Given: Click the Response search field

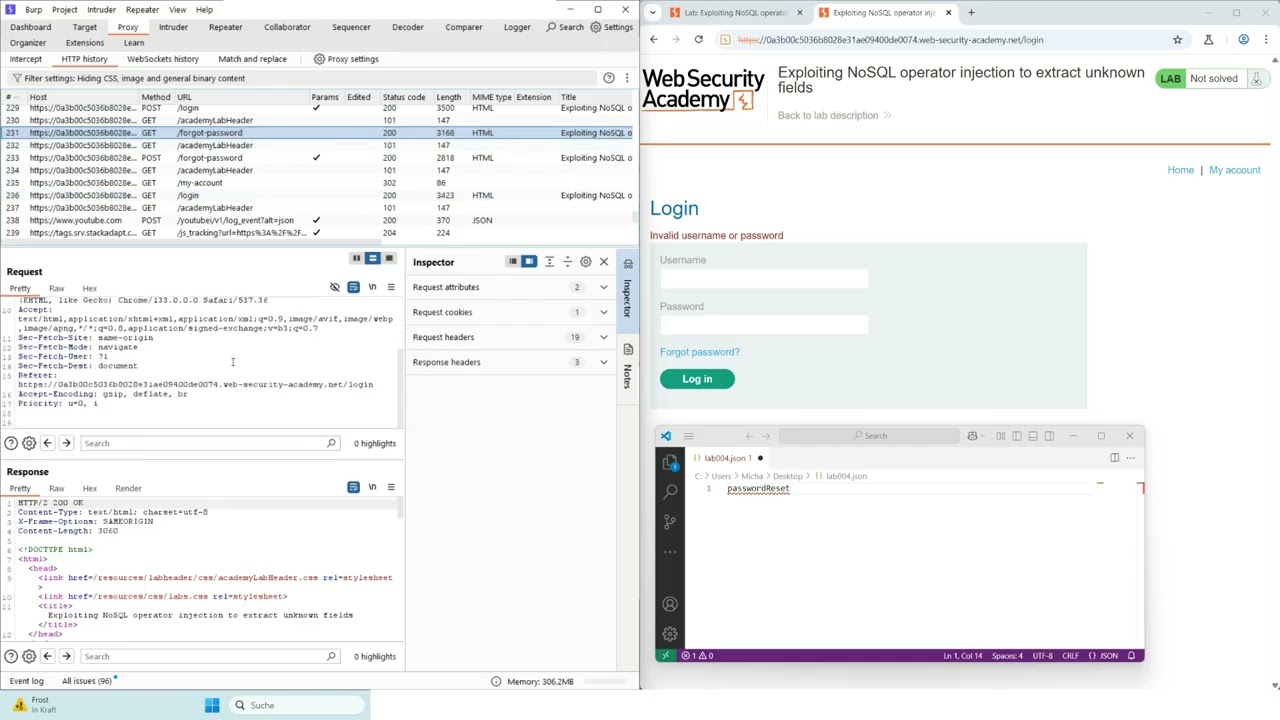Looking at the screenshot, I should (x=209, y=656).
